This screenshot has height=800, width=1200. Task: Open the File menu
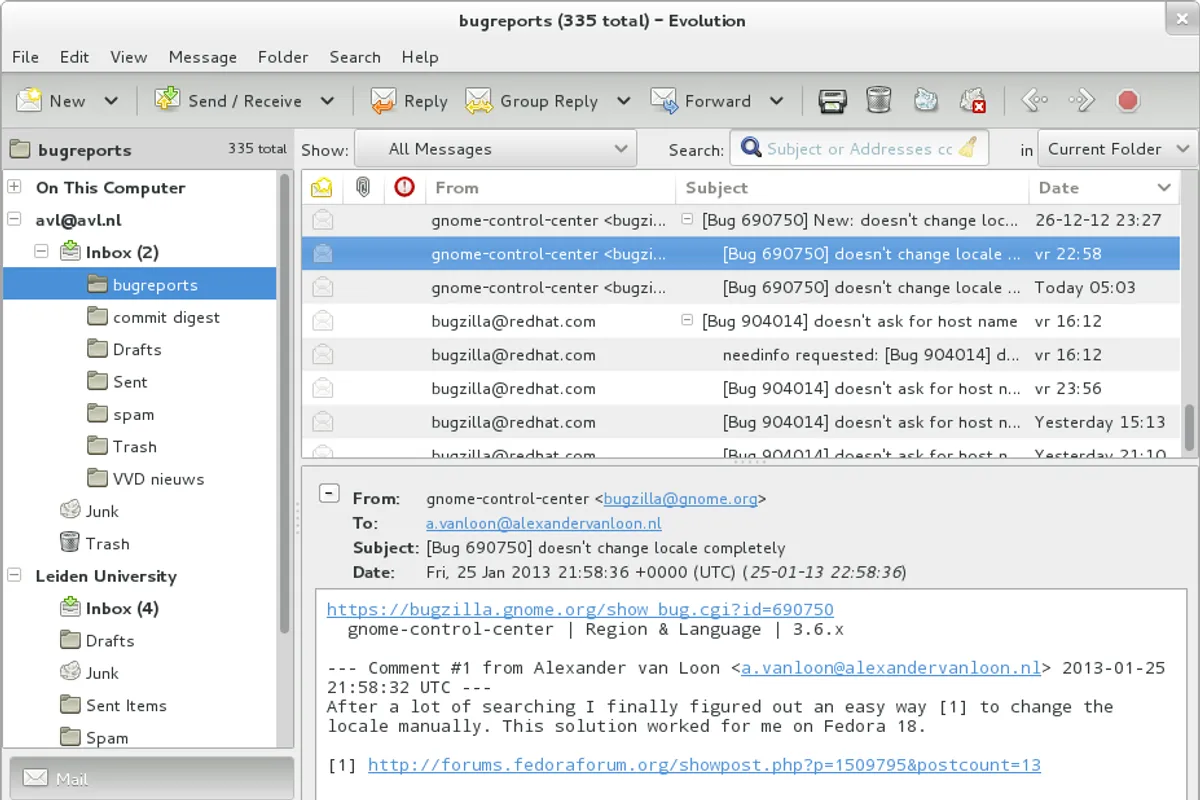25,57
